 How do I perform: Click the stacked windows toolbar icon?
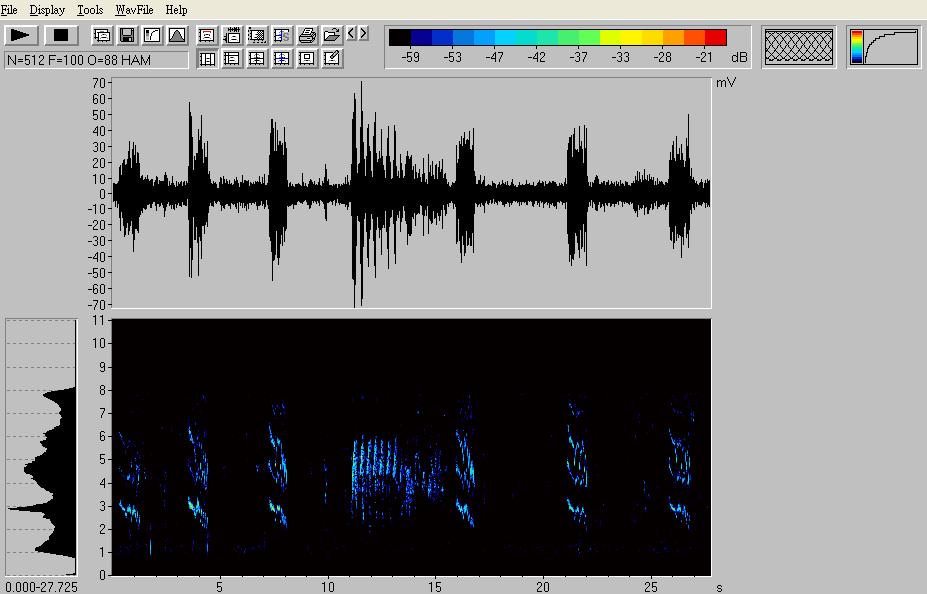pyautogui.click(x=102, y=35)
